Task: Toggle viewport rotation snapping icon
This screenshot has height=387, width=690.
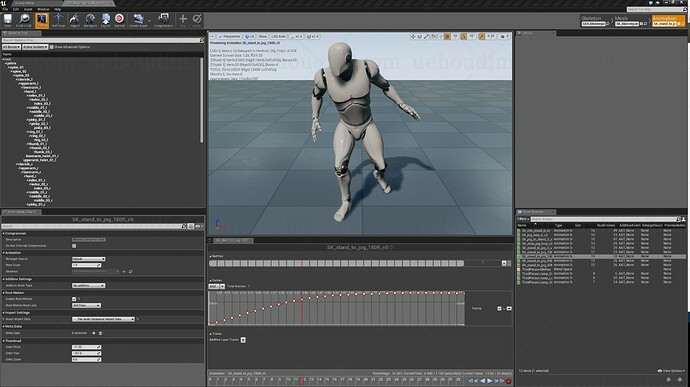Action: click(x=463, y=37)
